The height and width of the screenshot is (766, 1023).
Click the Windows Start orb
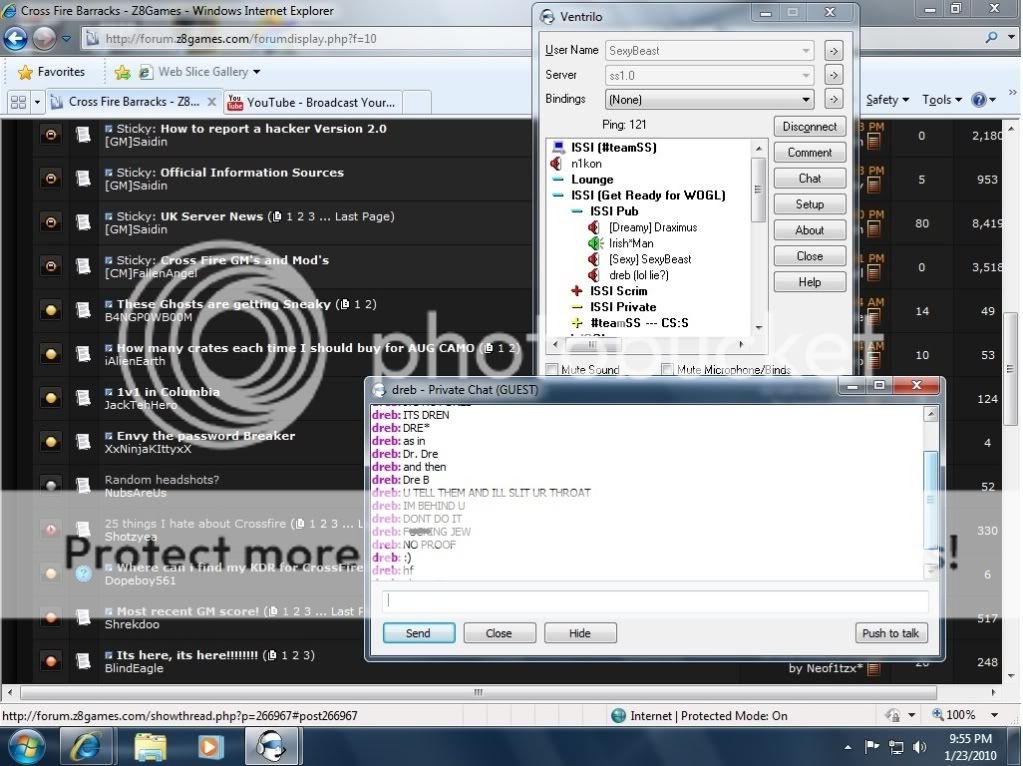point(27,746)
